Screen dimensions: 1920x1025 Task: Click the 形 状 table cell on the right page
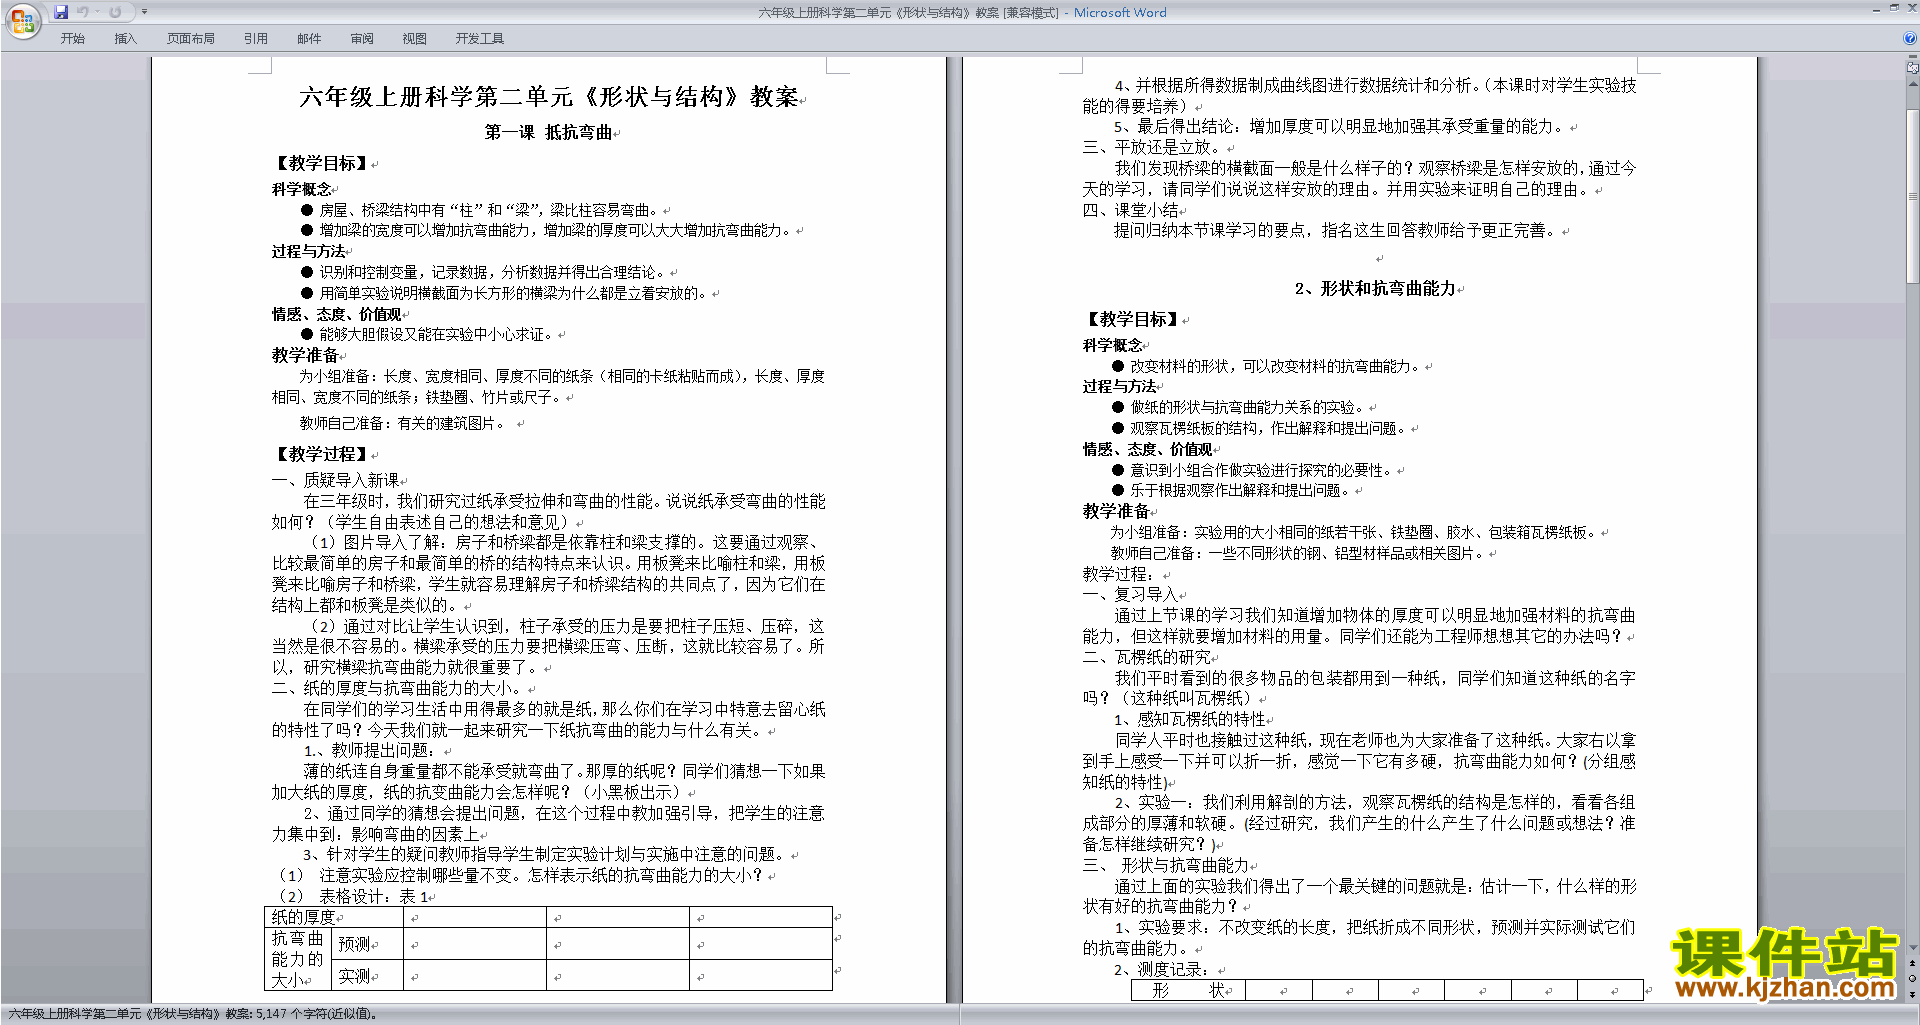(x=1188, y=990)
